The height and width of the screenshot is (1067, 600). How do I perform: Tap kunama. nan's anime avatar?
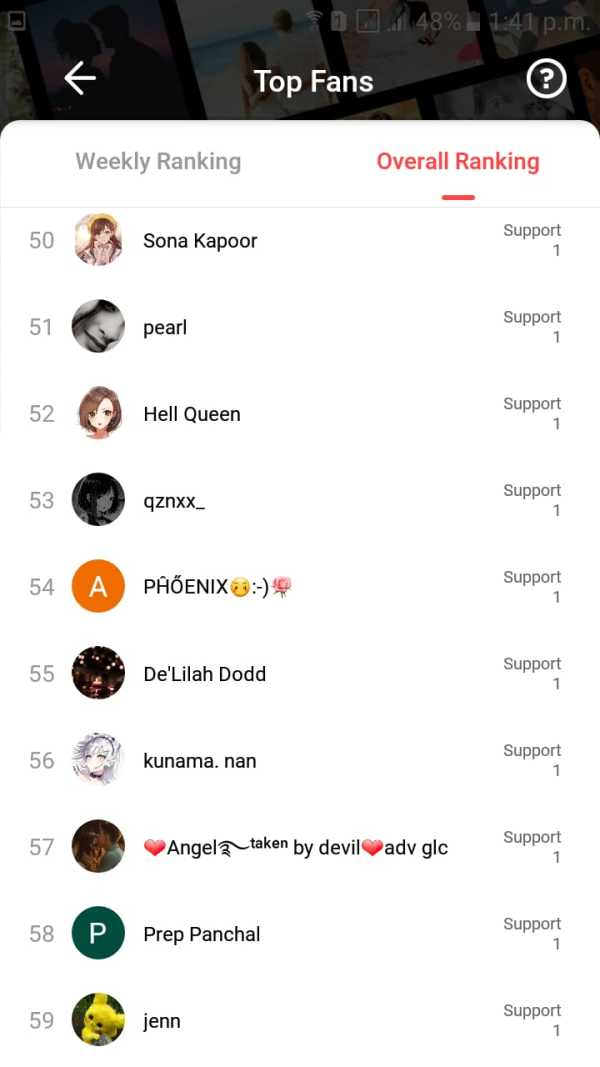point(98,760)
